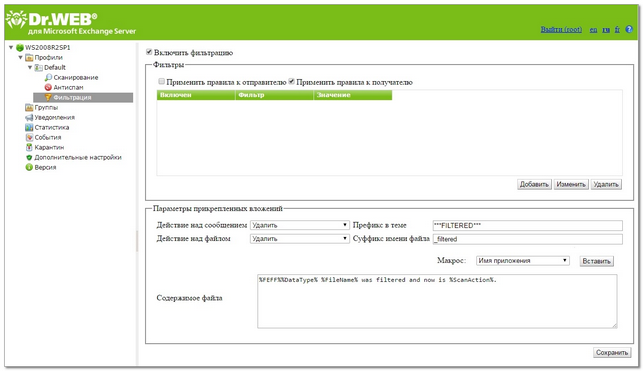Click the Карантин icon
This screenshot has width=643, height=371.
click(x=29, y=147)
